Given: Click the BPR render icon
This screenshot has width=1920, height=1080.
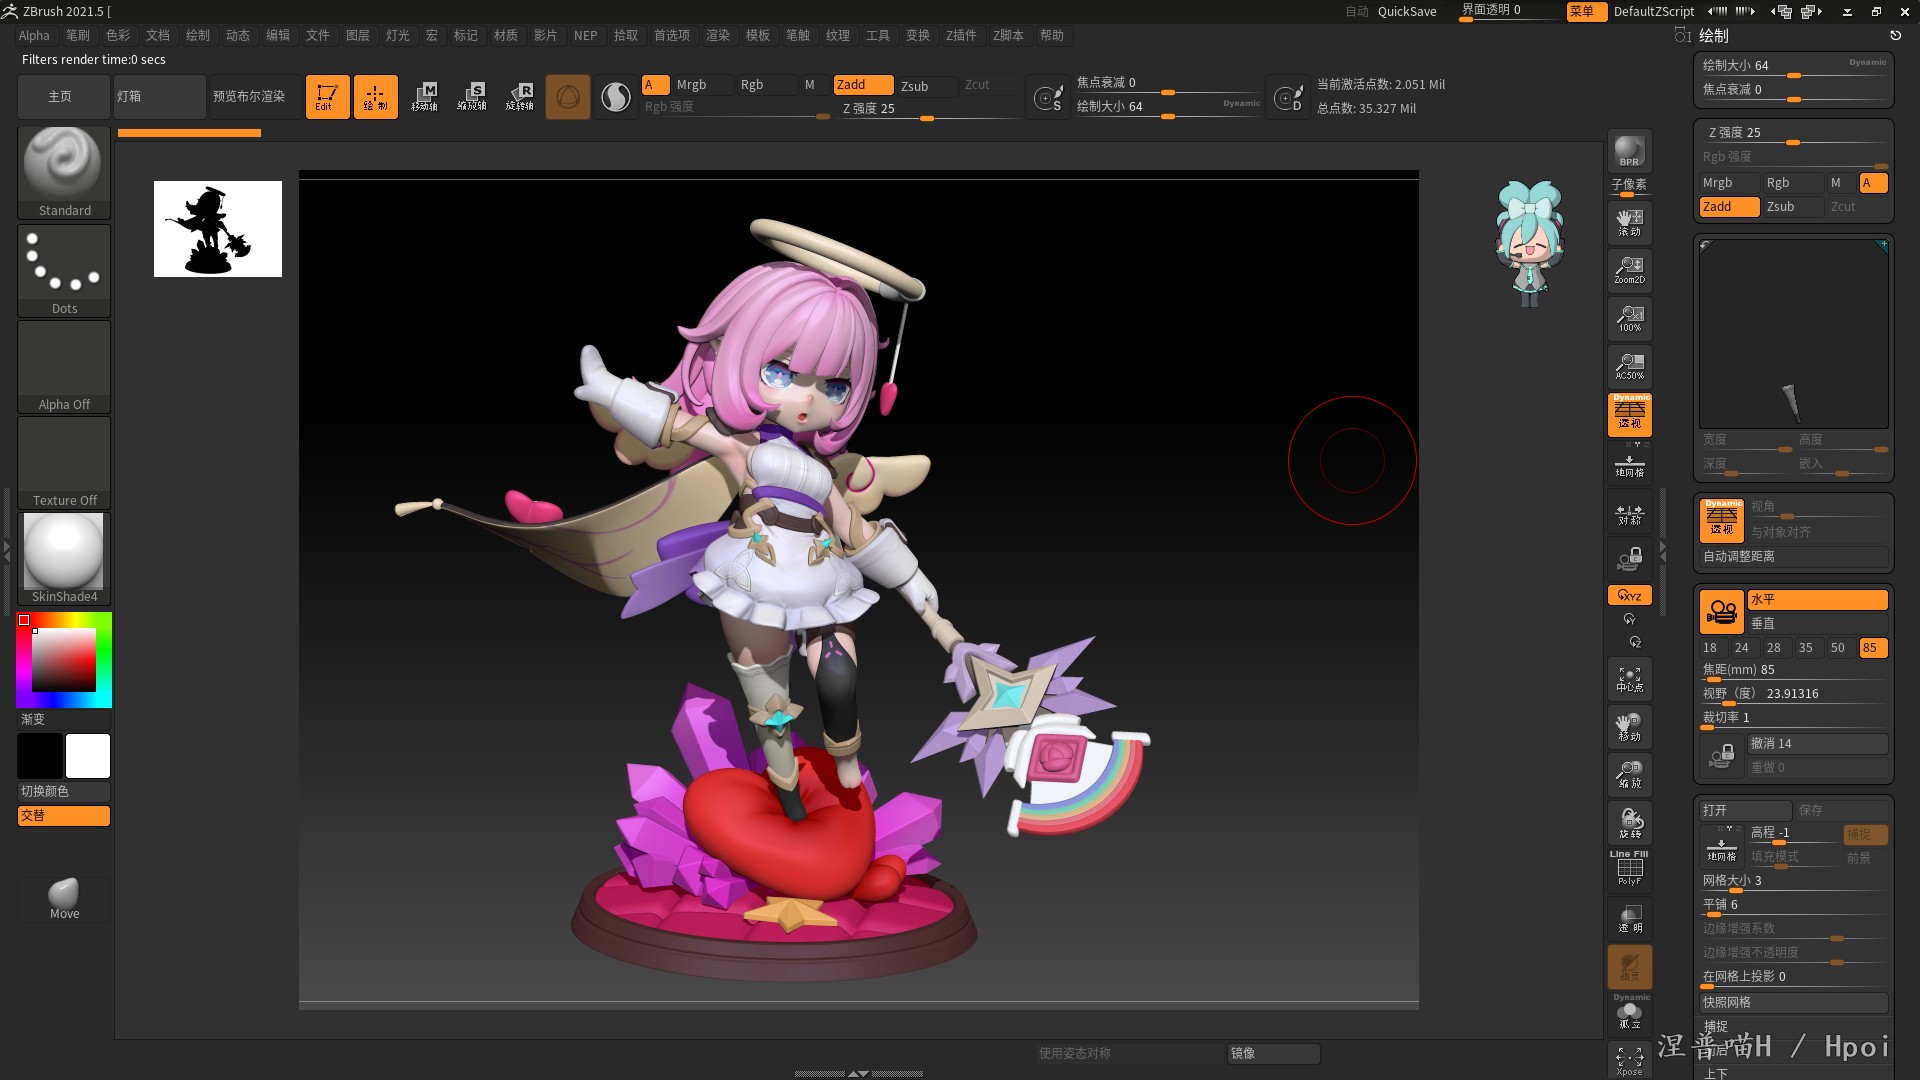Looking at the screenshot, I should pyautogui.click(x=1629, y=151).
